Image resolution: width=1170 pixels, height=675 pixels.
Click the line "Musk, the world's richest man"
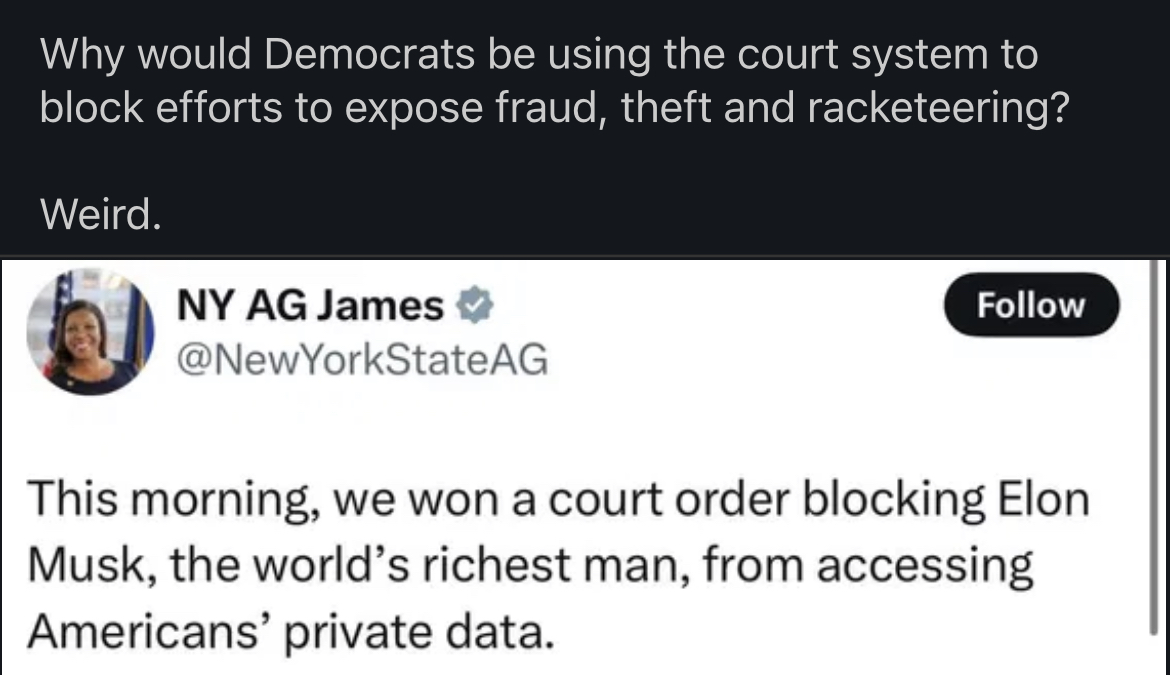pos(530,566)
